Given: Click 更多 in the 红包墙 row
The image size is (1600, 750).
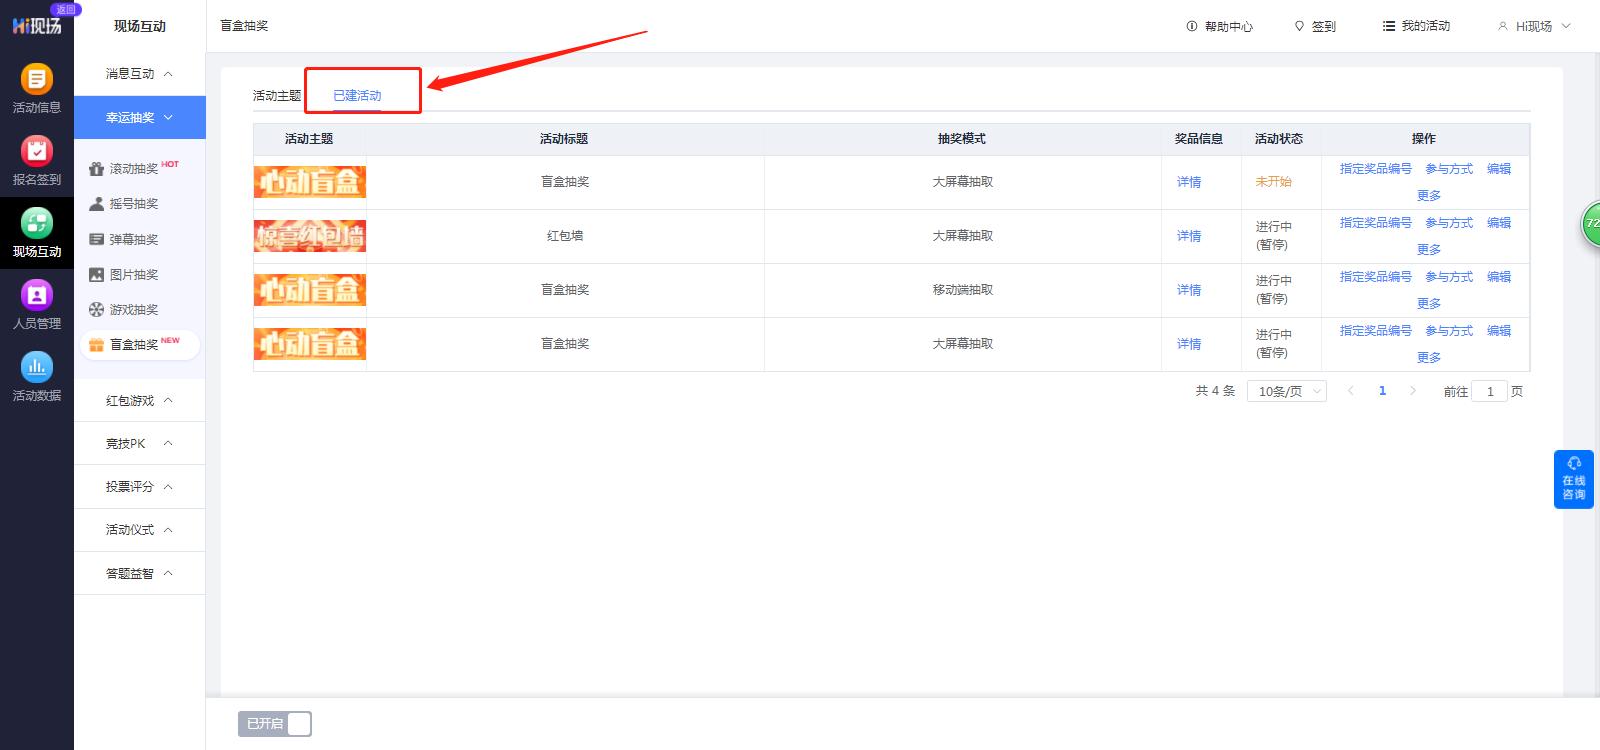Looking at the screenshot, I should (1429, 250).
